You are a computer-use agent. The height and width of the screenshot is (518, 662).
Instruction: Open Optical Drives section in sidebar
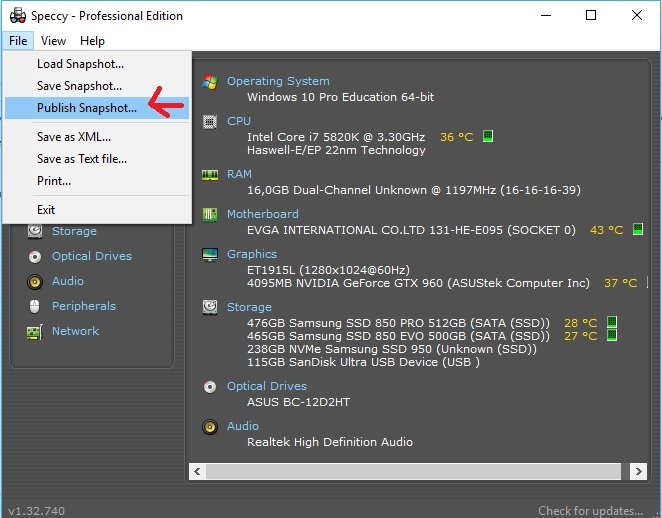[x=92, y=256]
